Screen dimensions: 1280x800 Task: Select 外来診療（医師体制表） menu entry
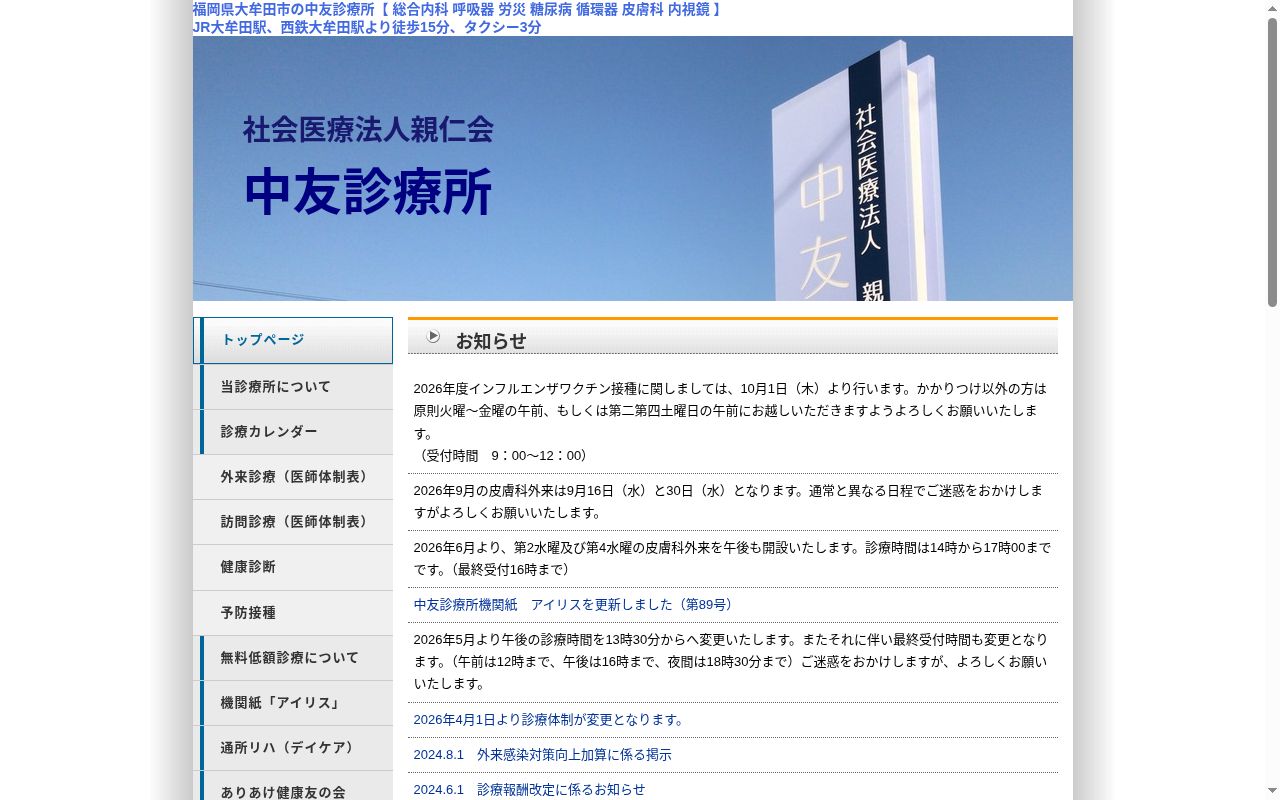pyautogui.click(x=293, y=477)
